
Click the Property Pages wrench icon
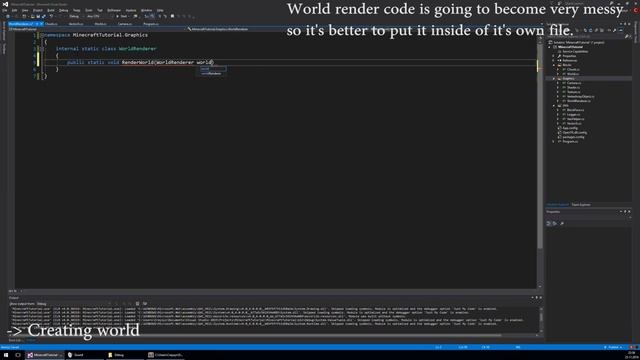[x=562, y=223]
